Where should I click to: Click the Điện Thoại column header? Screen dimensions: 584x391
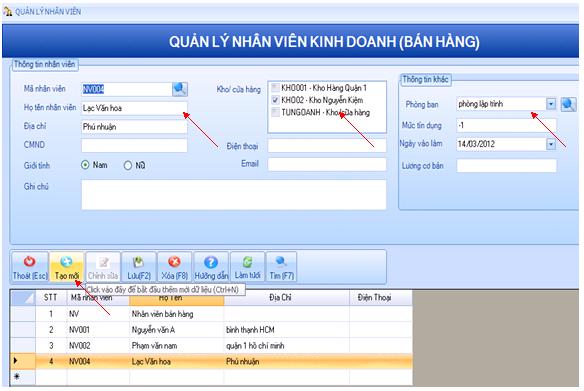(381, 298)
